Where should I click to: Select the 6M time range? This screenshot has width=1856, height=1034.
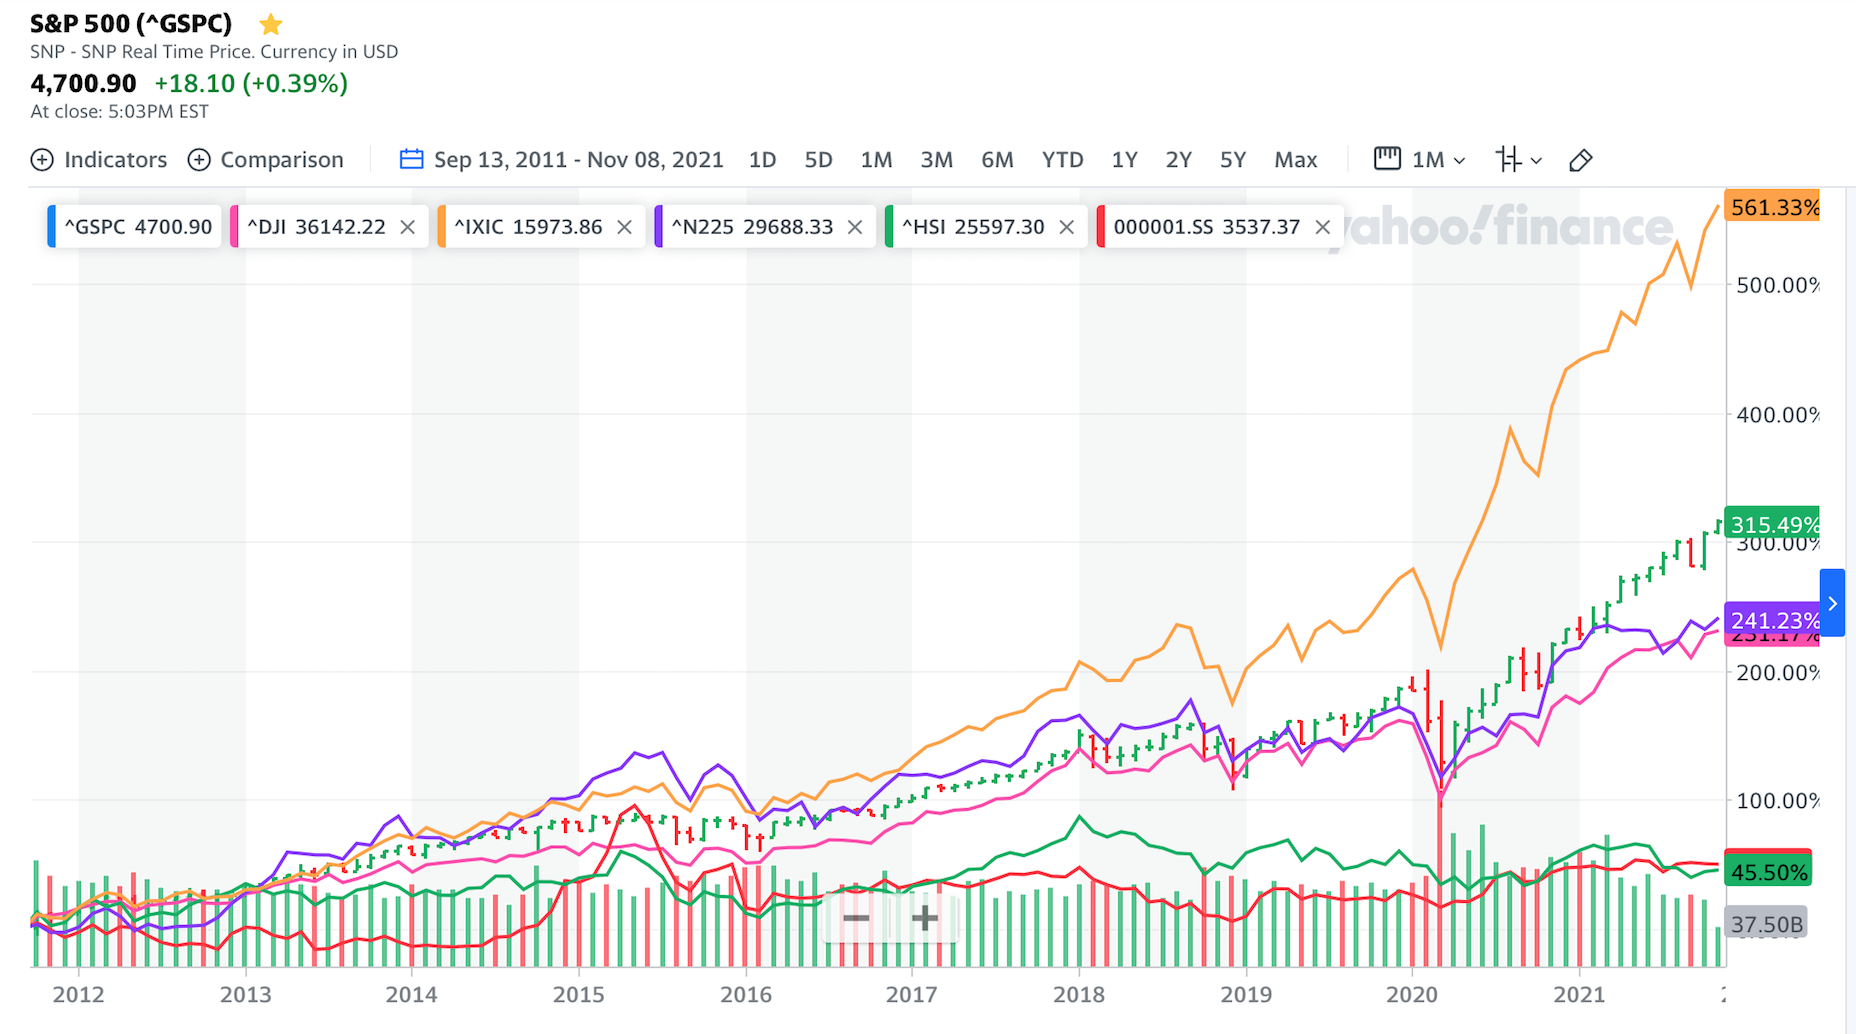997,160
